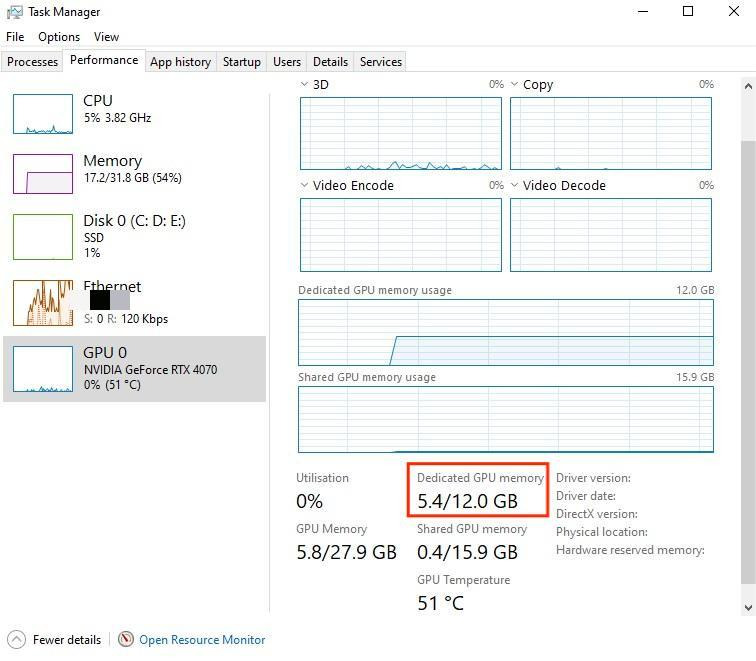756x661 pixels.
Task: Switch to the Startup tab
Action: point(241,62)
